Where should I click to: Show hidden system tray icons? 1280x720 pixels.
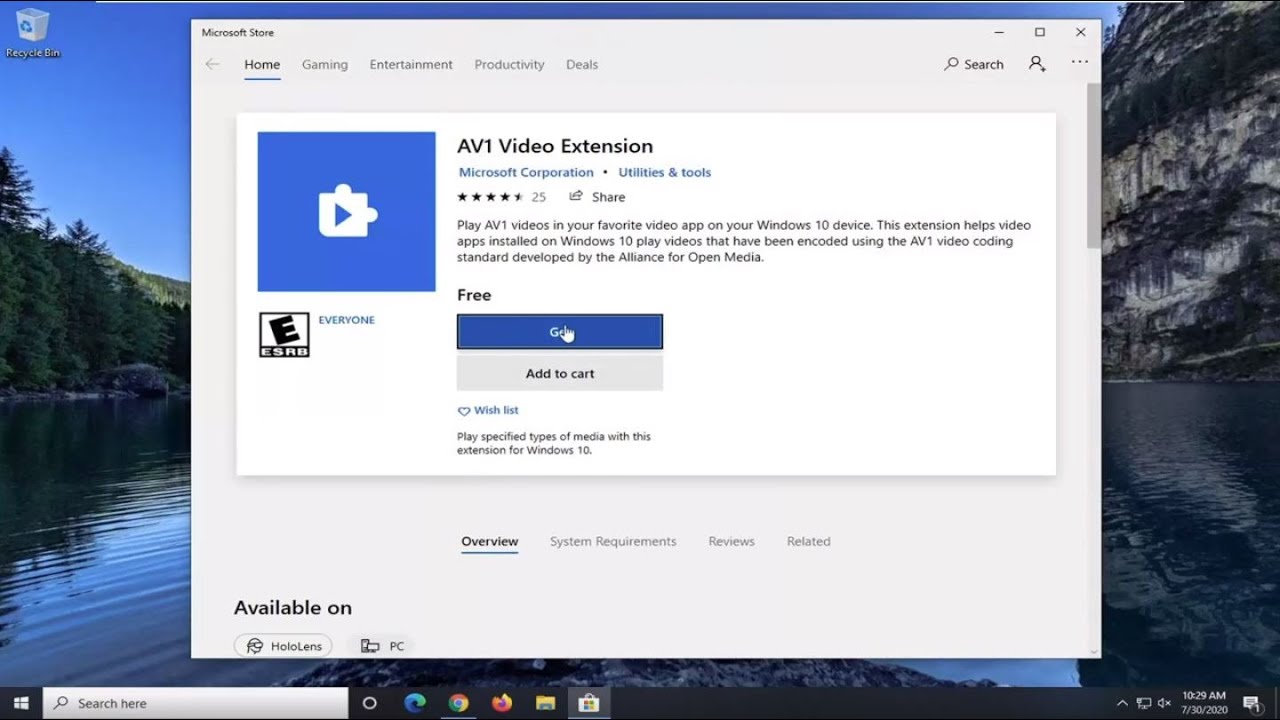tap(1122, 703)
